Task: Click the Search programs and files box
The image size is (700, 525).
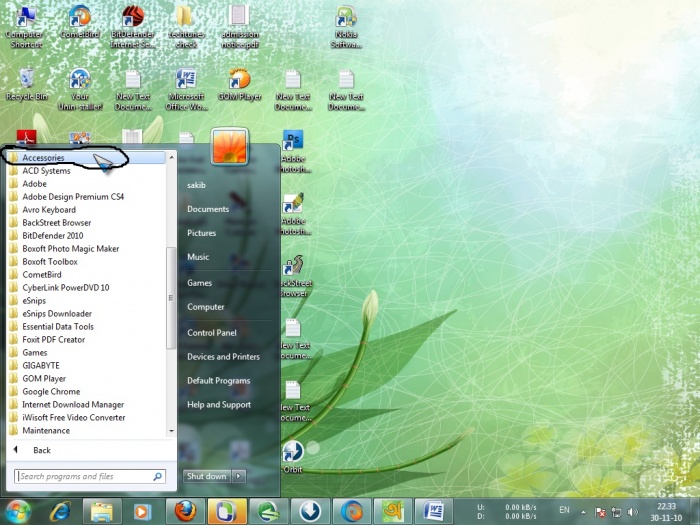Action: coord(90,476)
